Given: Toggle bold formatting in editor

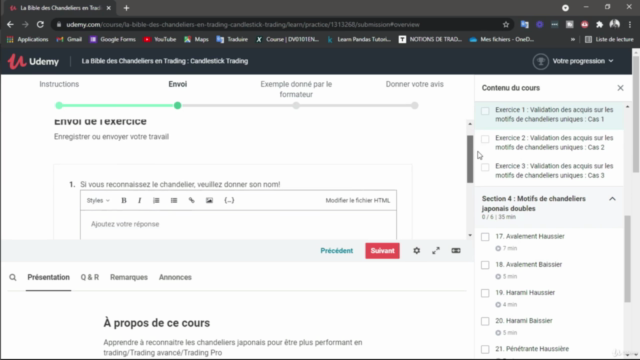Looking at the screenshot, I should [x=124, y=200].
